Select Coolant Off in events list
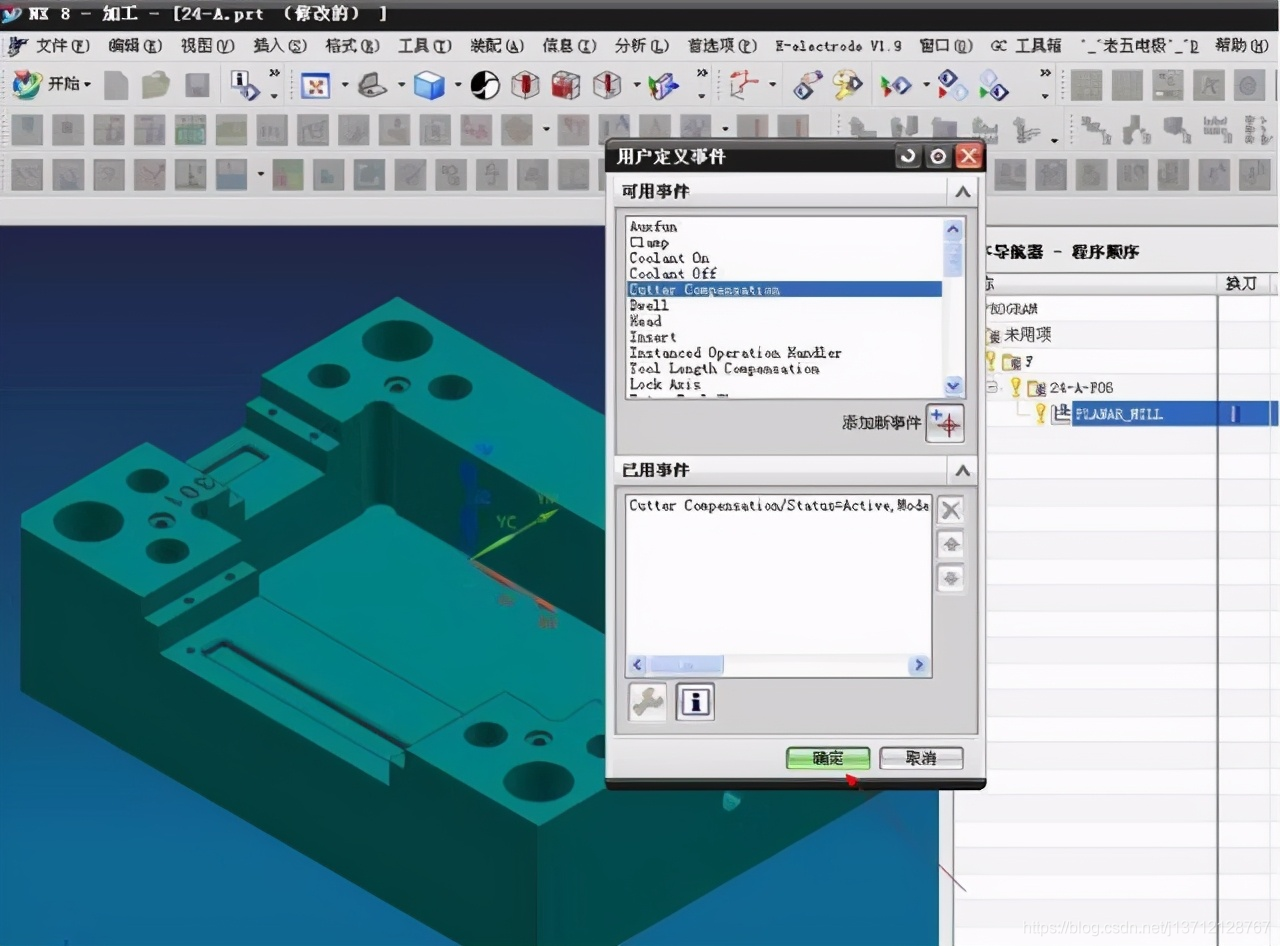Image resolution: width=1280 pixels, height=946 pixels. tap(673, 273)
